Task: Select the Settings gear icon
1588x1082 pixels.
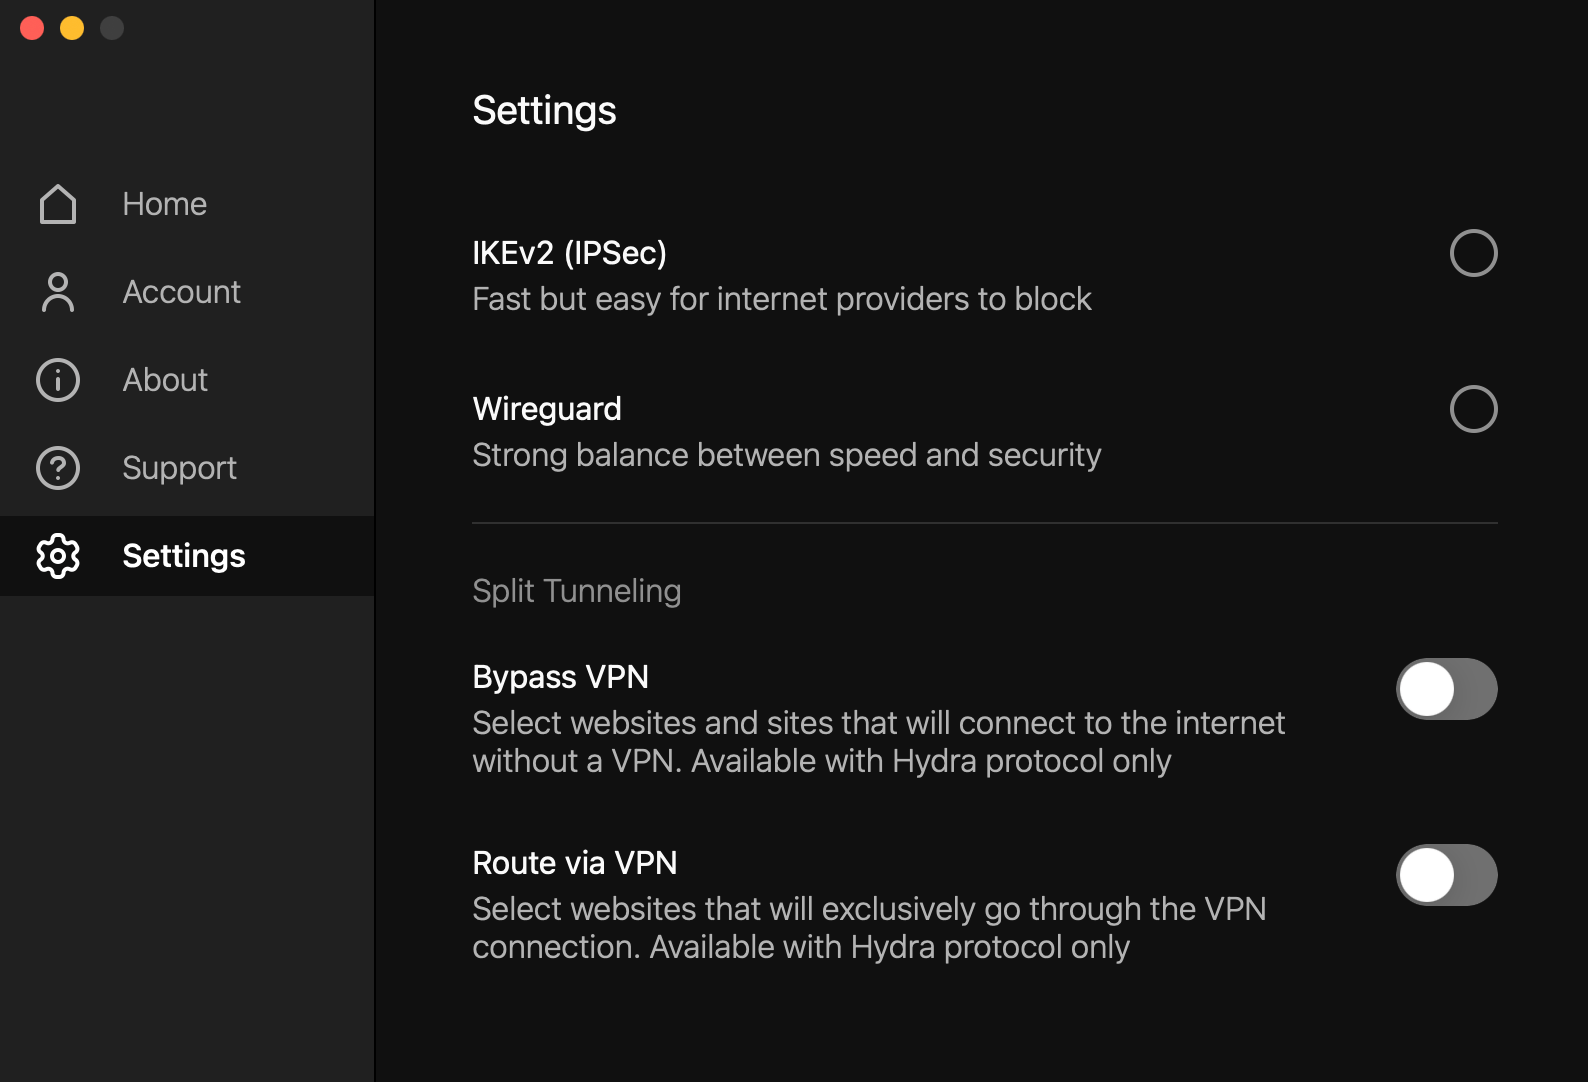Action: pyautogui.click(x=57, y=556)
